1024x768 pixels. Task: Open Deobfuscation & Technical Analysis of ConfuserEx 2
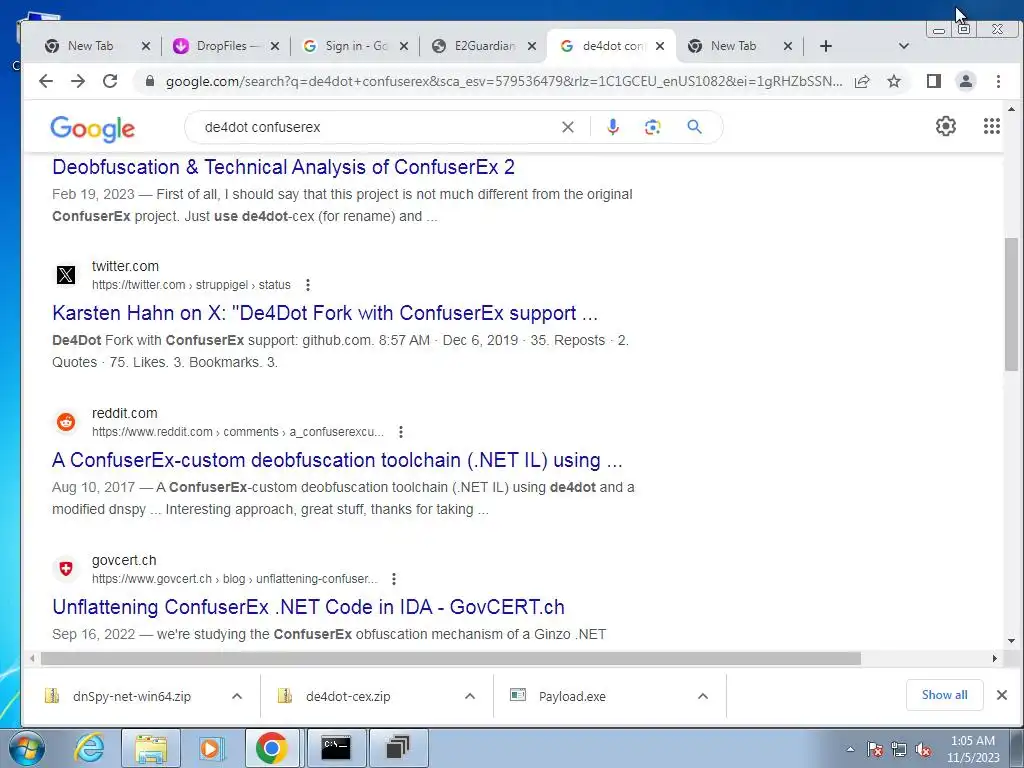coord(283,167)
